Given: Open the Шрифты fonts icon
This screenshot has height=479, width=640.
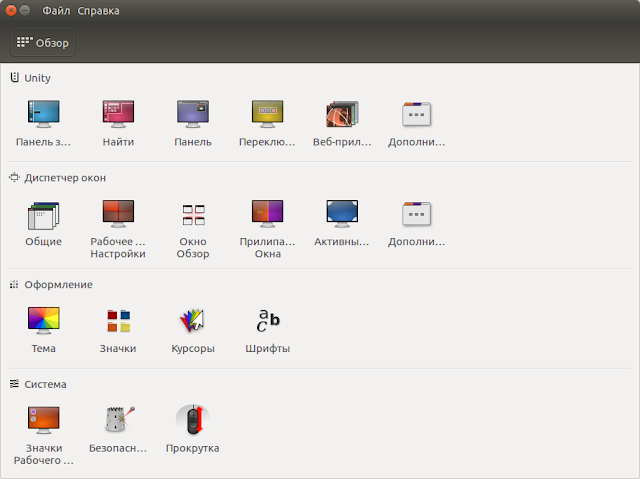Looking at the screenshot, I should [x=268, y=321].
